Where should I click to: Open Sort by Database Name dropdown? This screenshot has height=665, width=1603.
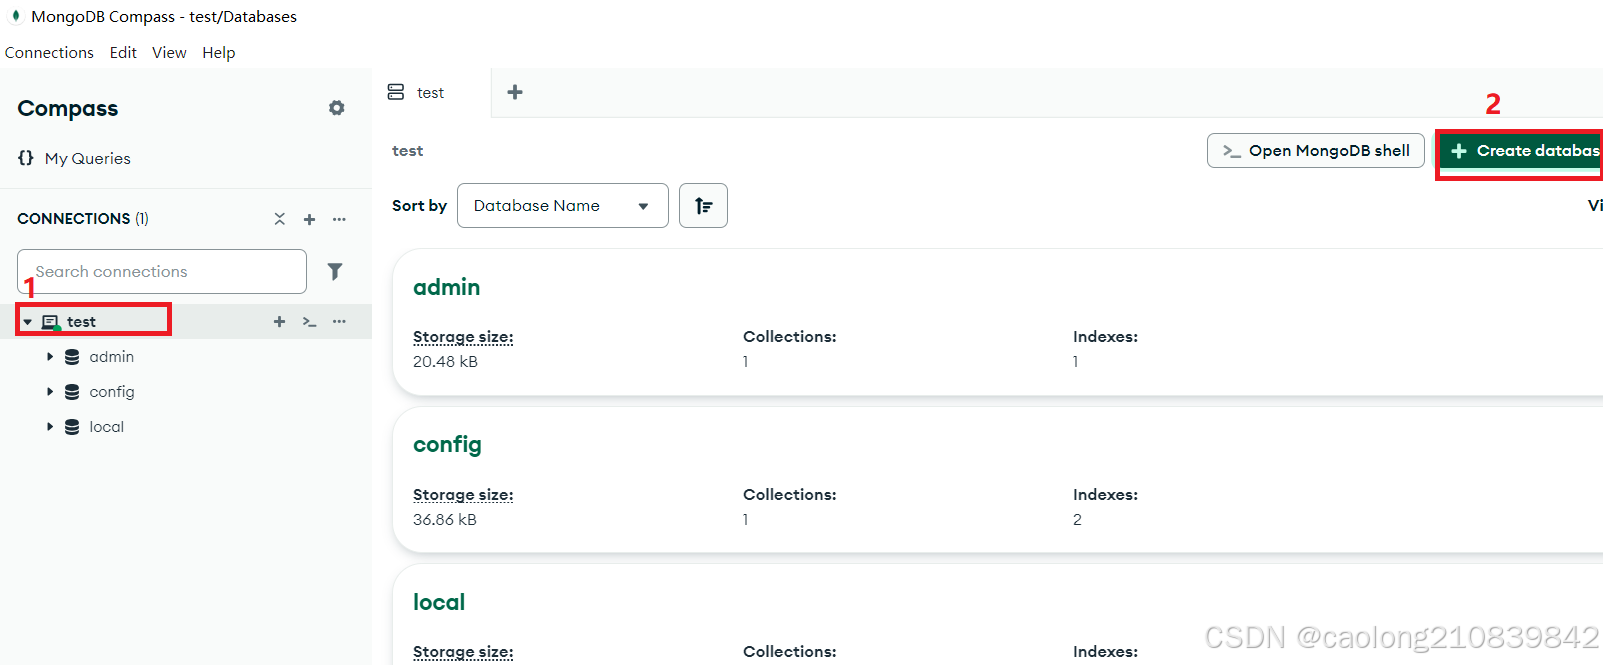click(x=562, y=205)
